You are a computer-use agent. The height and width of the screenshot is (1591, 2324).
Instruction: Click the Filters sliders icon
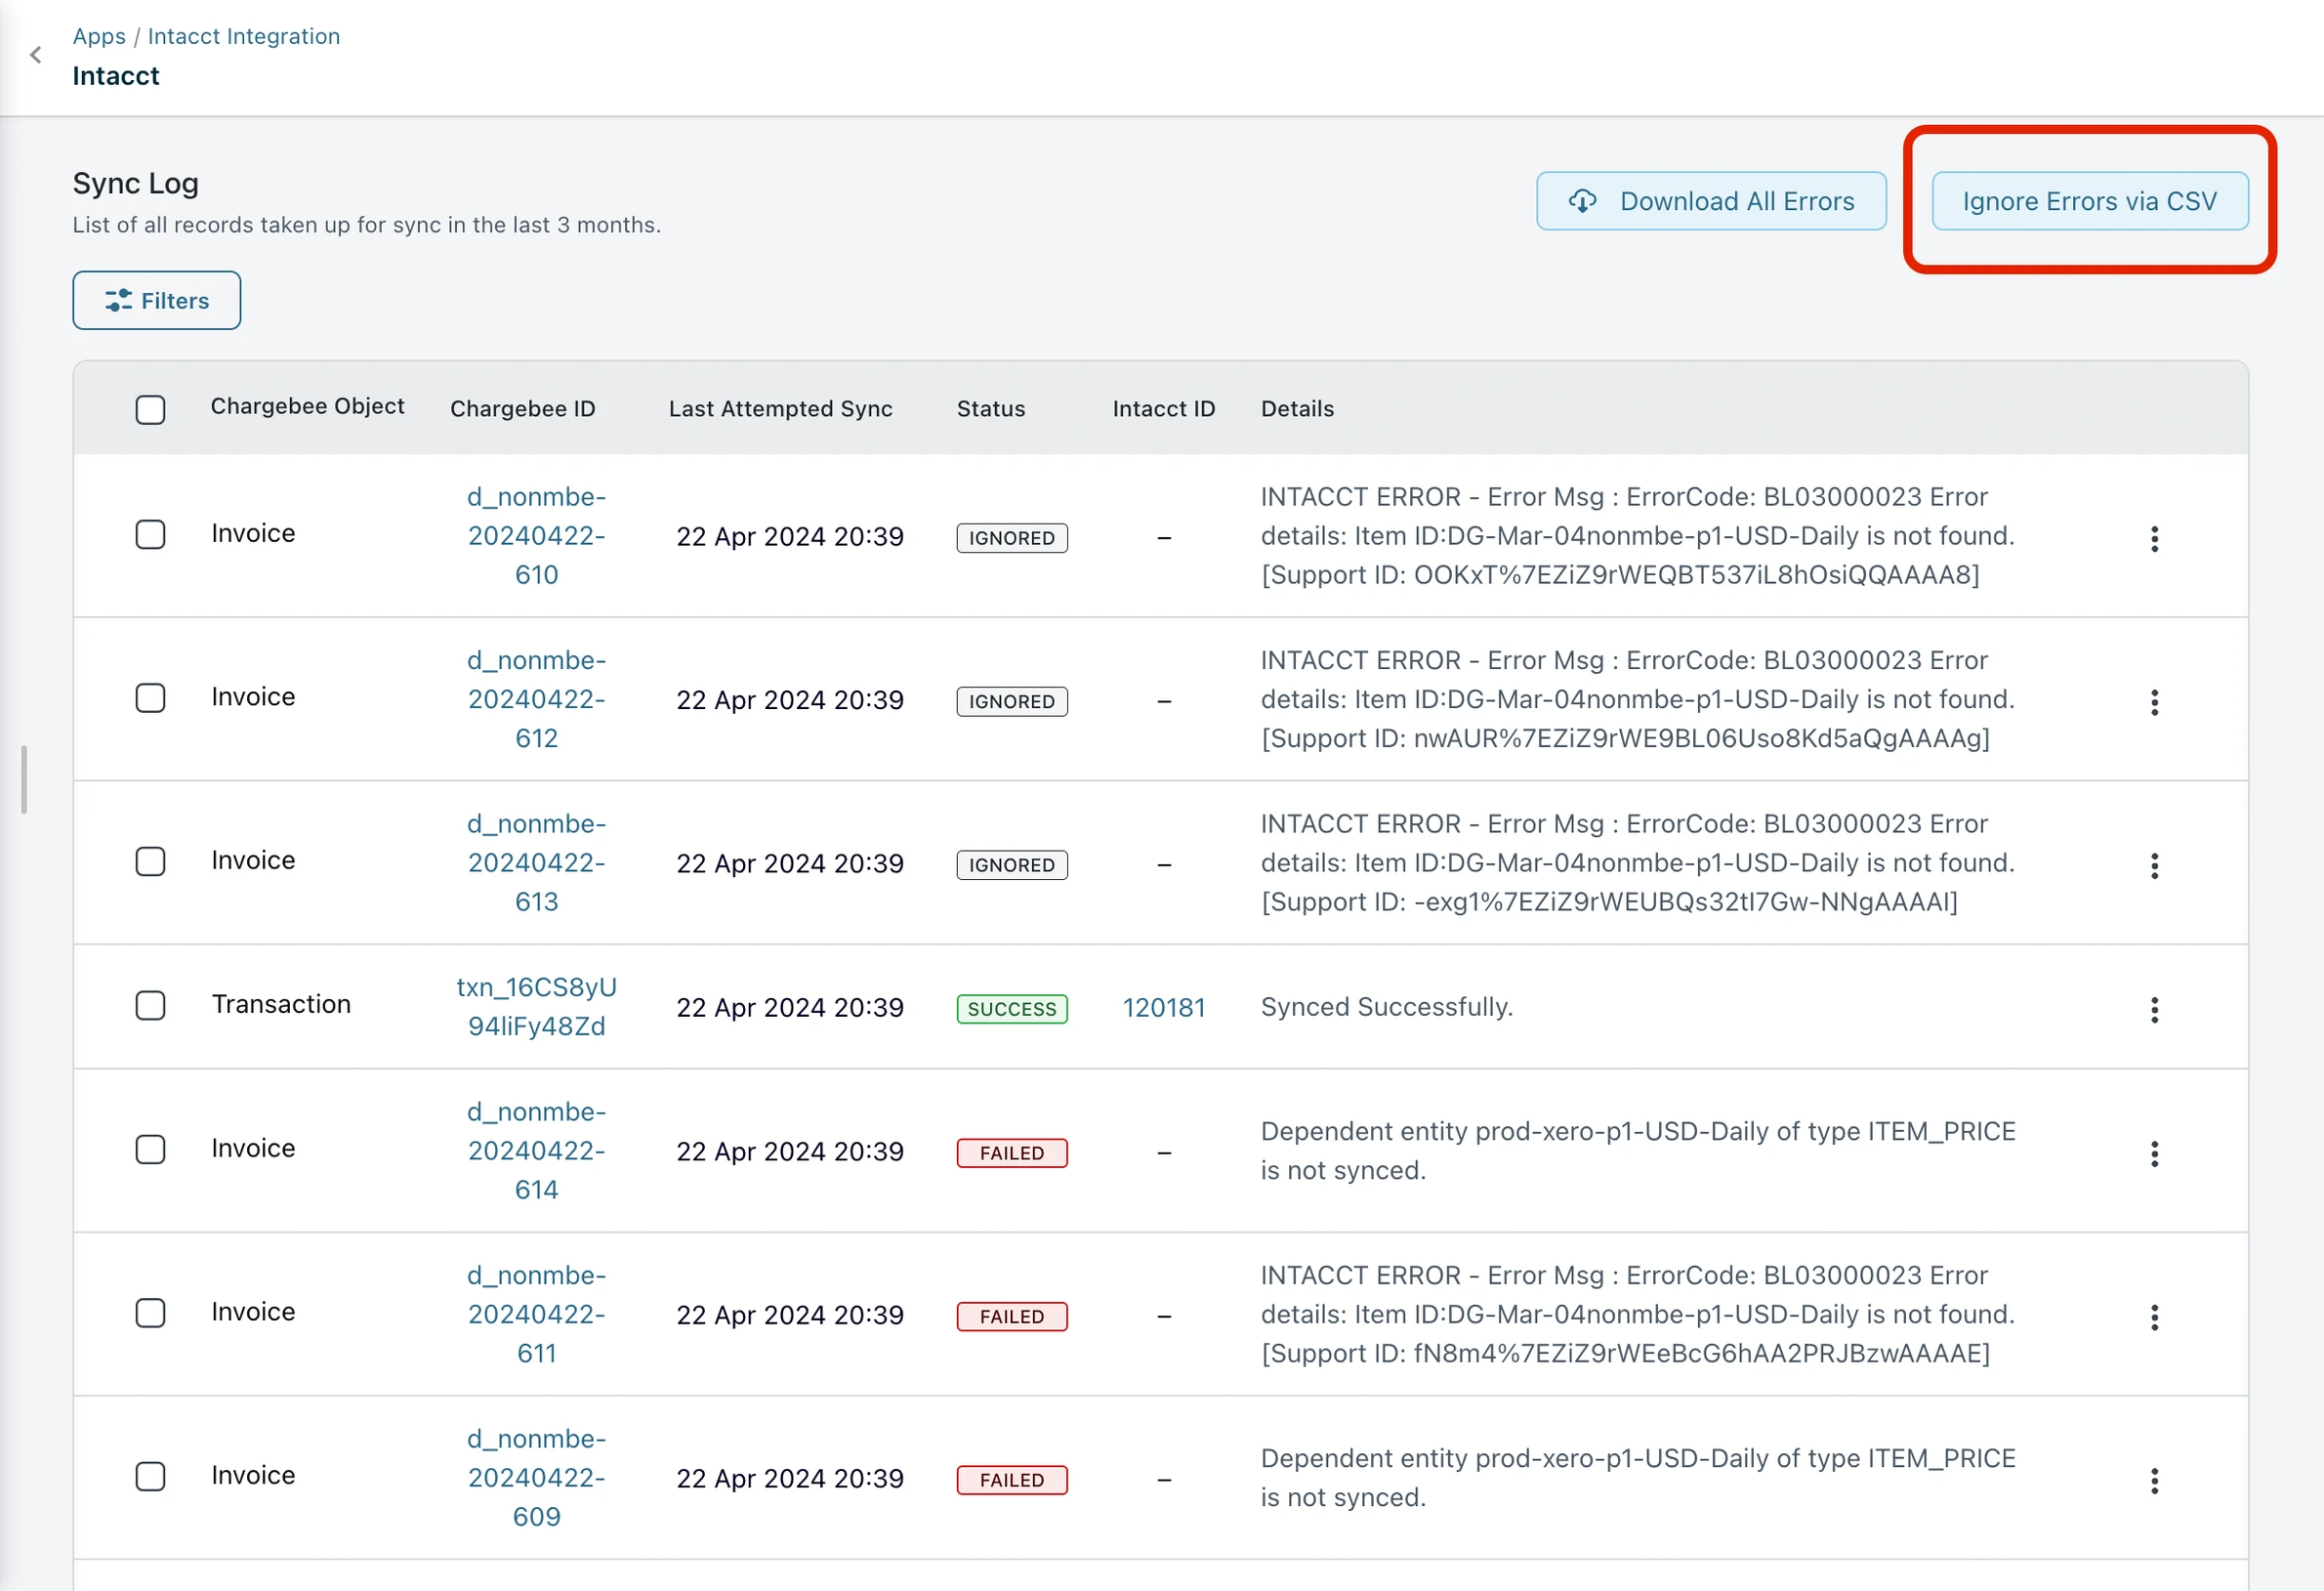(x=118, y=300)
